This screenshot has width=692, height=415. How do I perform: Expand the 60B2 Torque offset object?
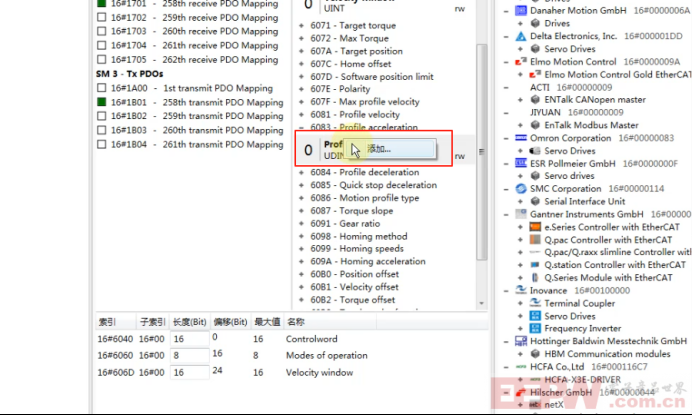(301, 300)
